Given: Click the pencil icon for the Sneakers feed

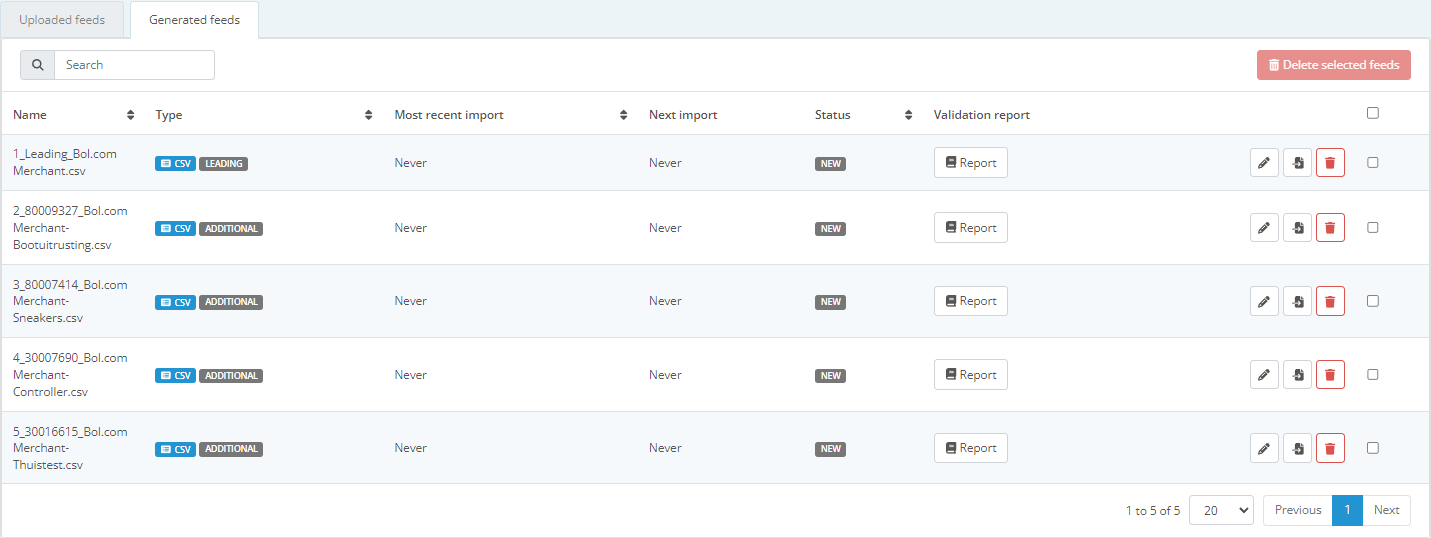Looking at the screenshot, I should pos(1264,301).
